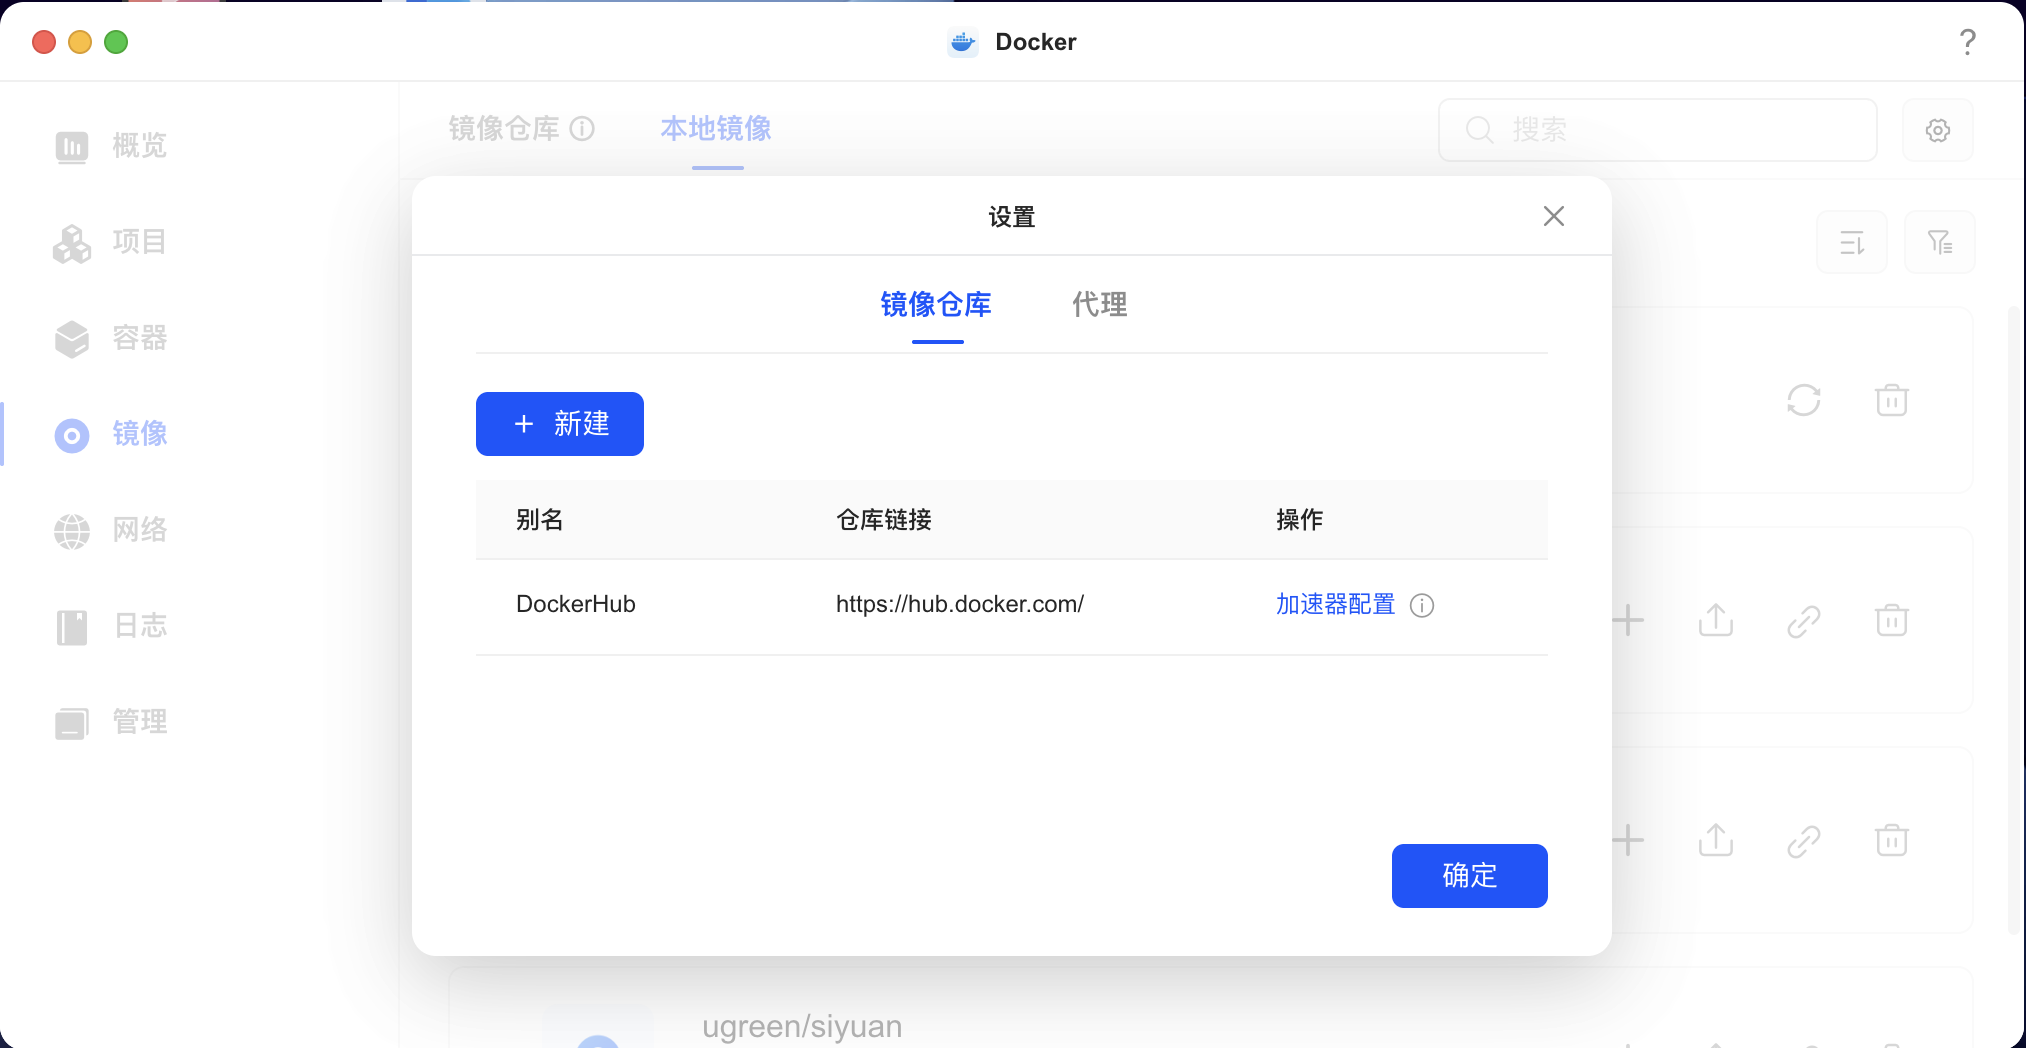Click the Docker whale icon in title bar
The width and height of the screenshot is (2026, 1048).
[x=963, y=42]
